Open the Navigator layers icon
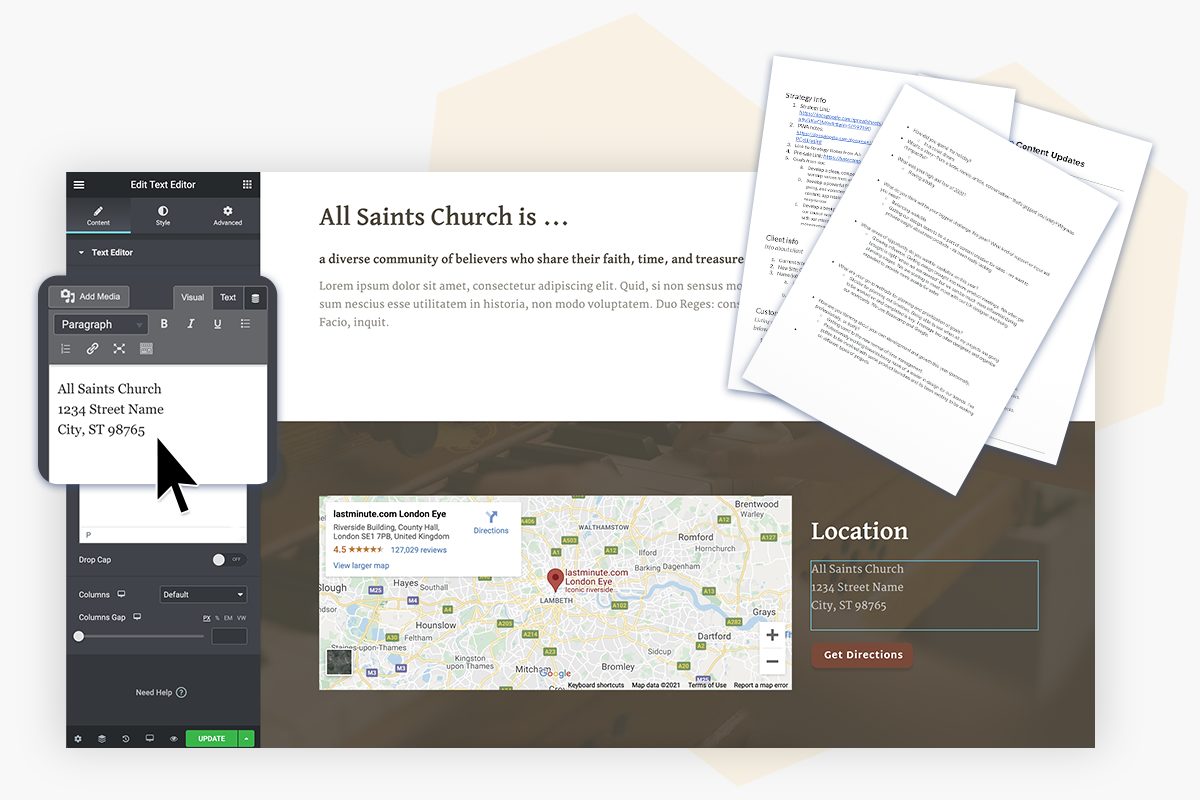This screenshot has width=1200, height=800. point(102,739)
